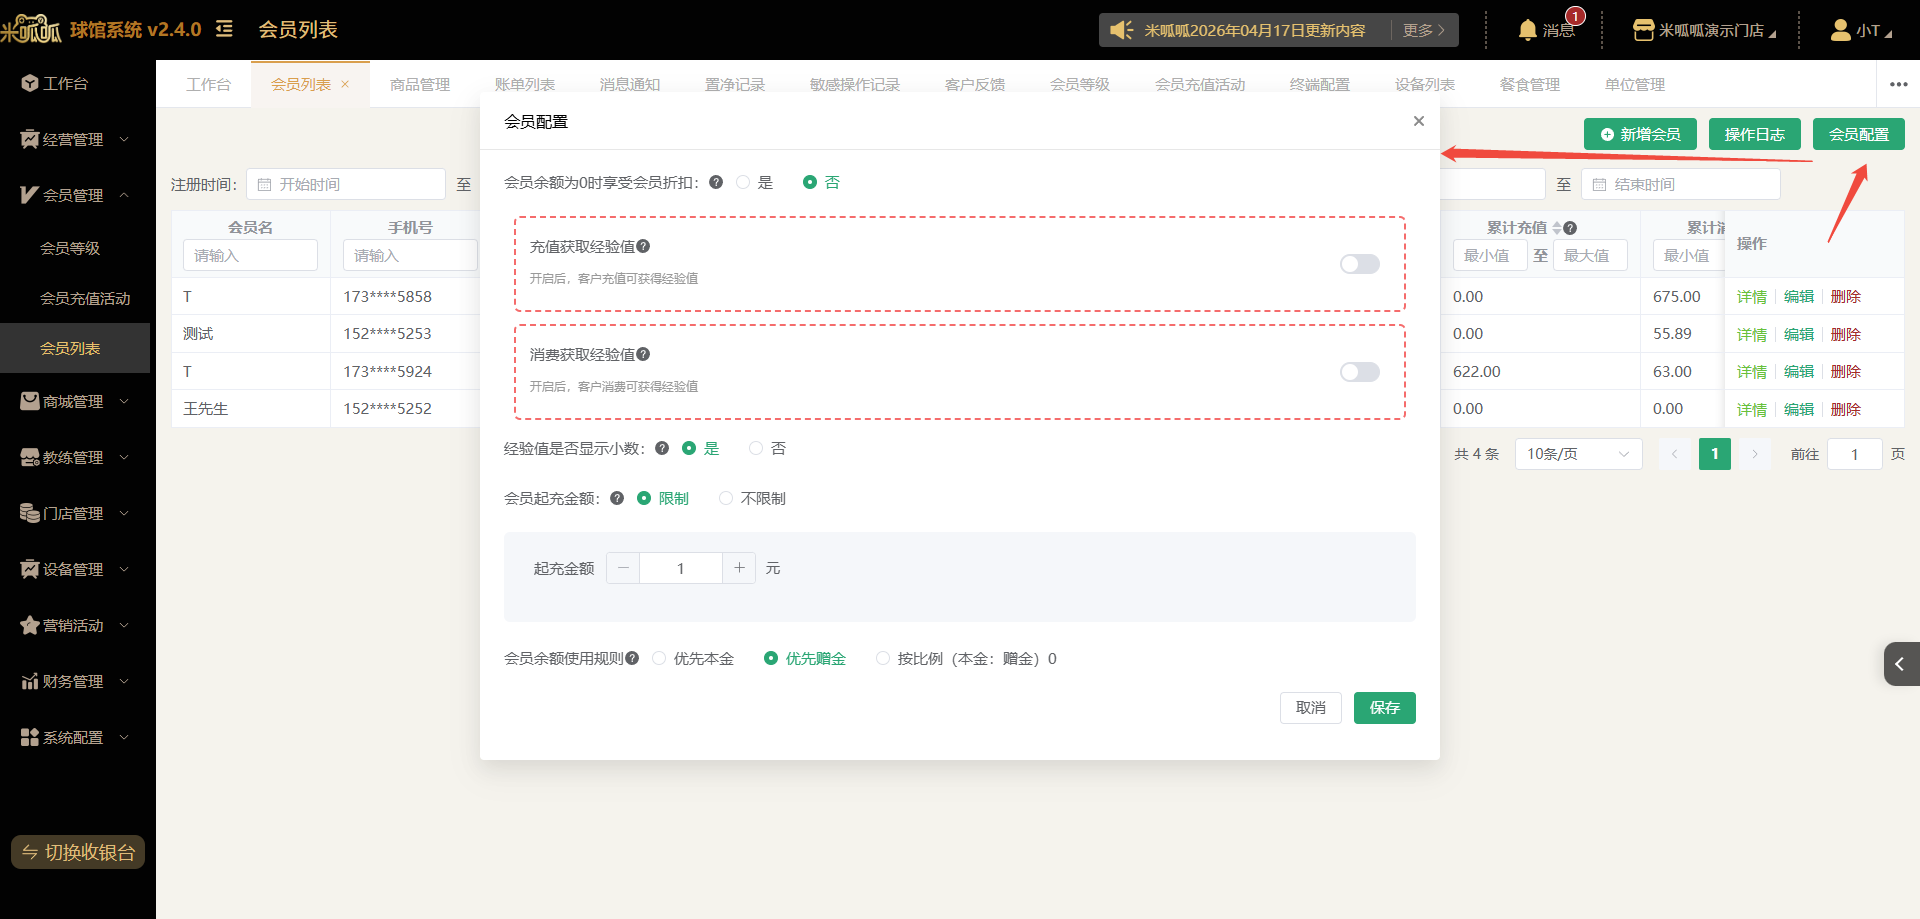Close the 会员配置 dialog

click(x=1419, y=121)
